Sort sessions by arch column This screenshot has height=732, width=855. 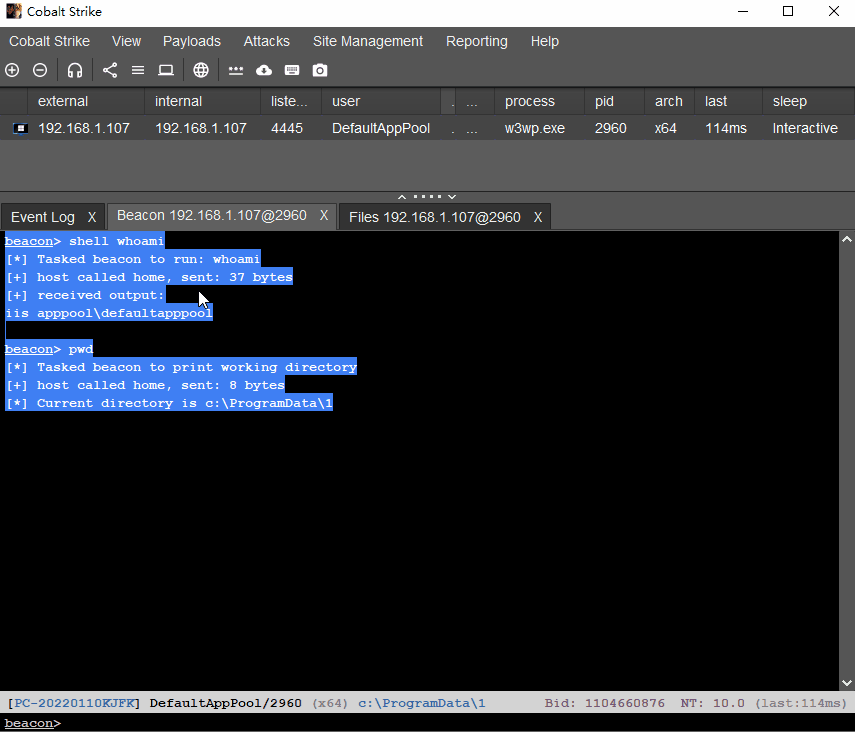coord(670,101)
